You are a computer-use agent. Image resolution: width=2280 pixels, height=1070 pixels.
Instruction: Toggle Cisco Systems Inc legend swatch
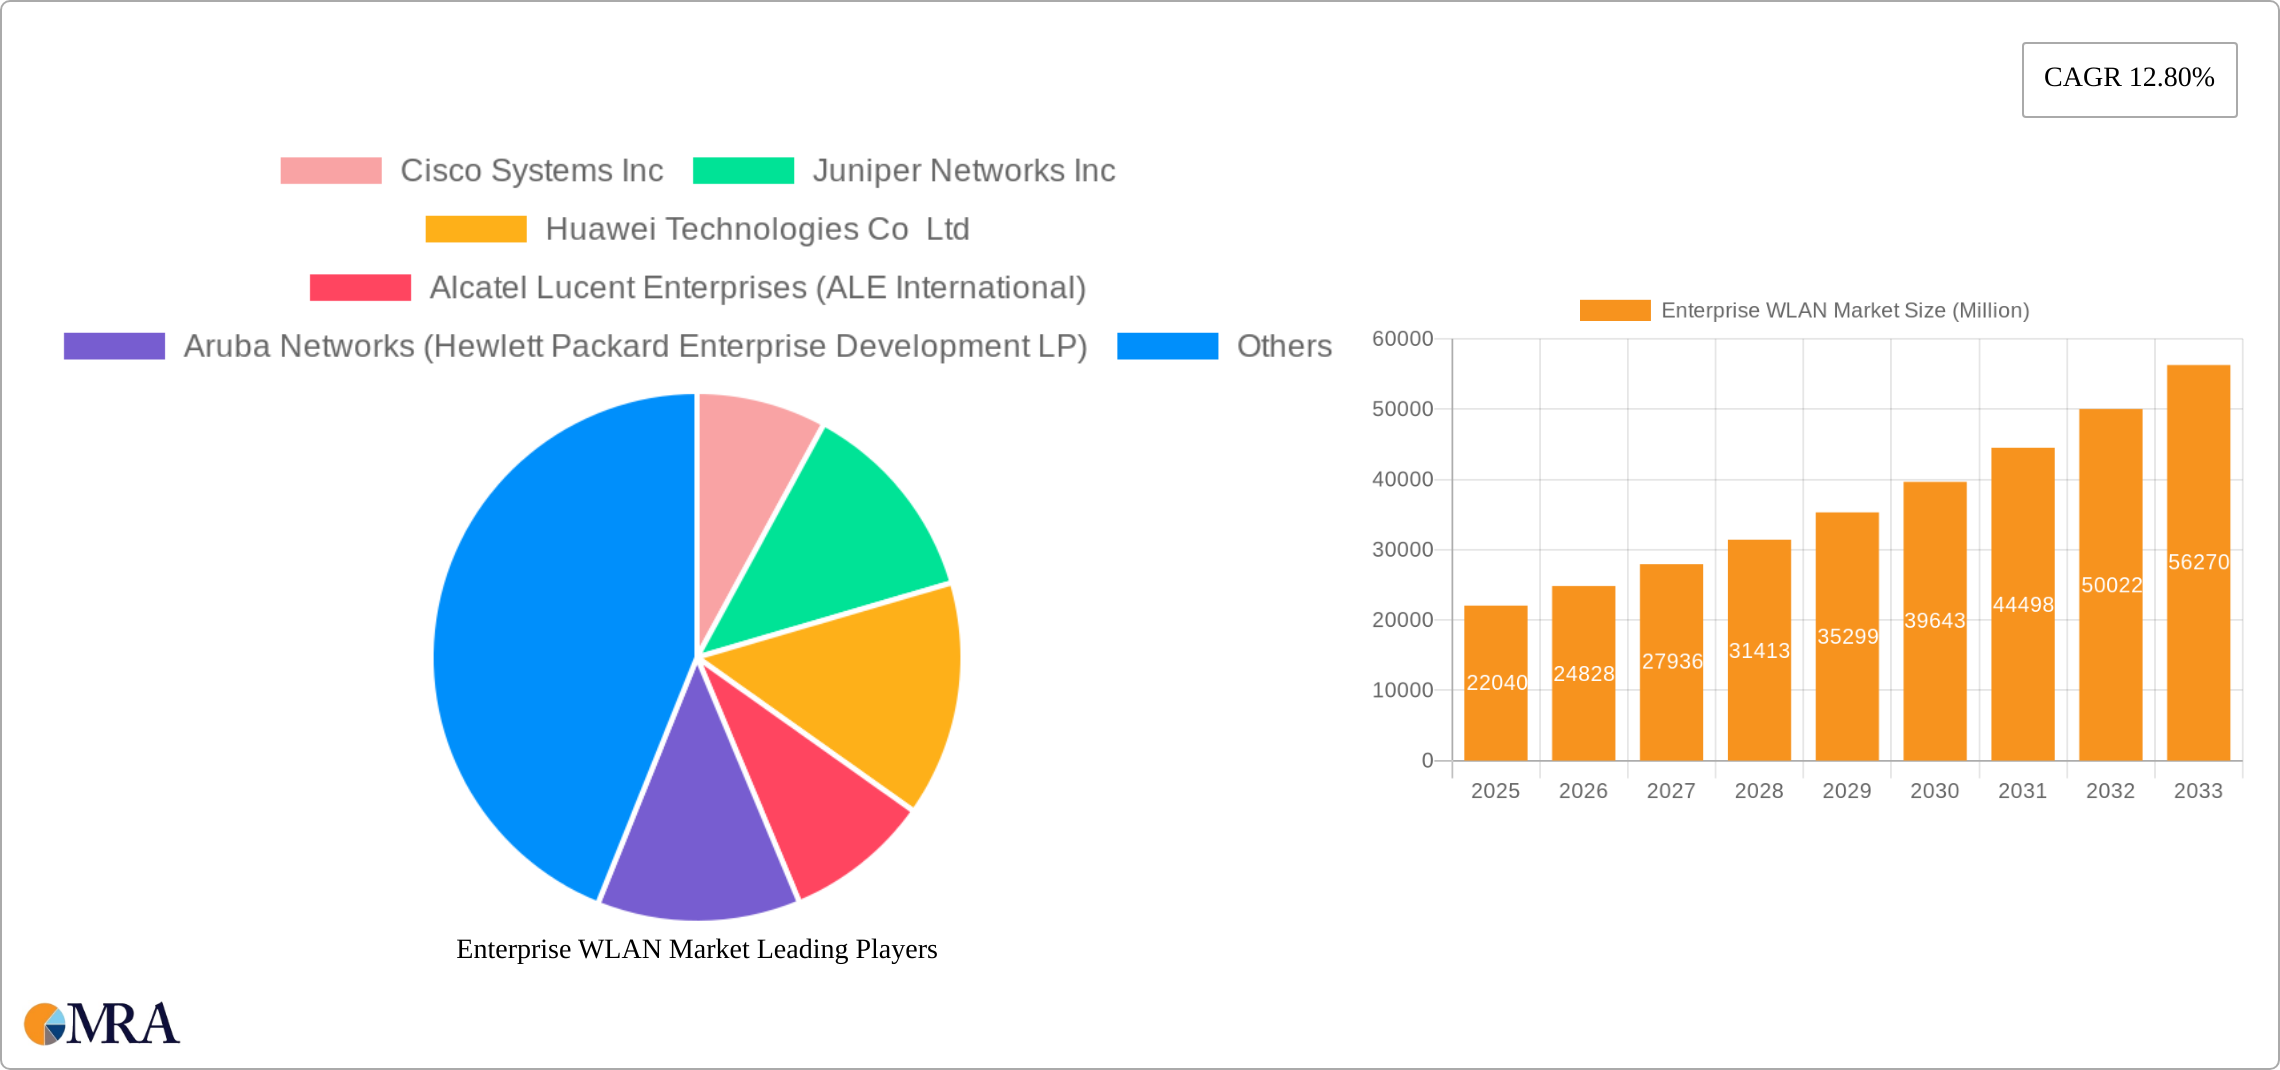[x=331, y=171]
